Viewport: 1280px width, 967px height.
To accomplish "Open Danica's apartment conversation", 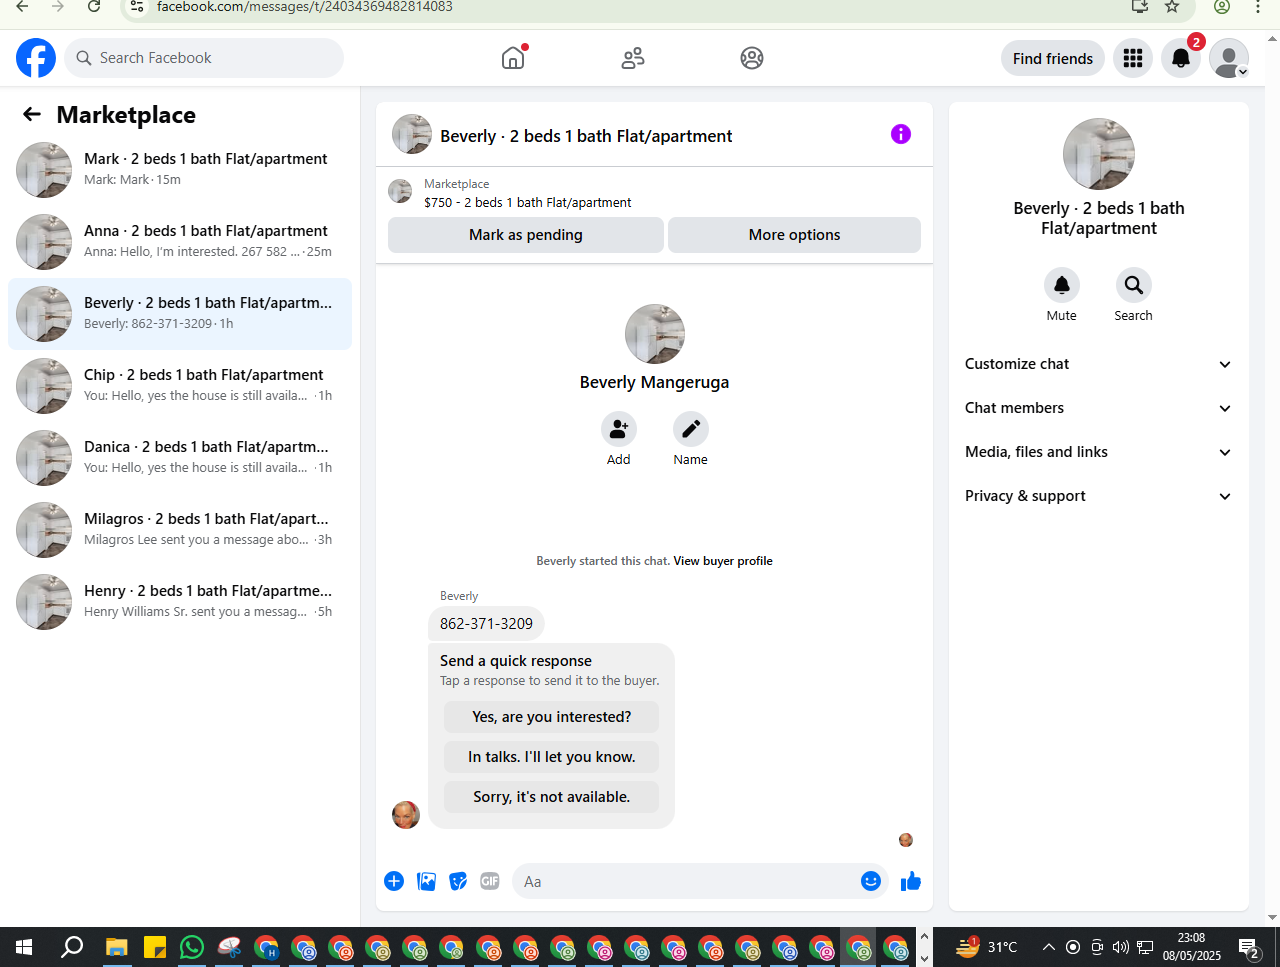I will (x=180, y=458).
